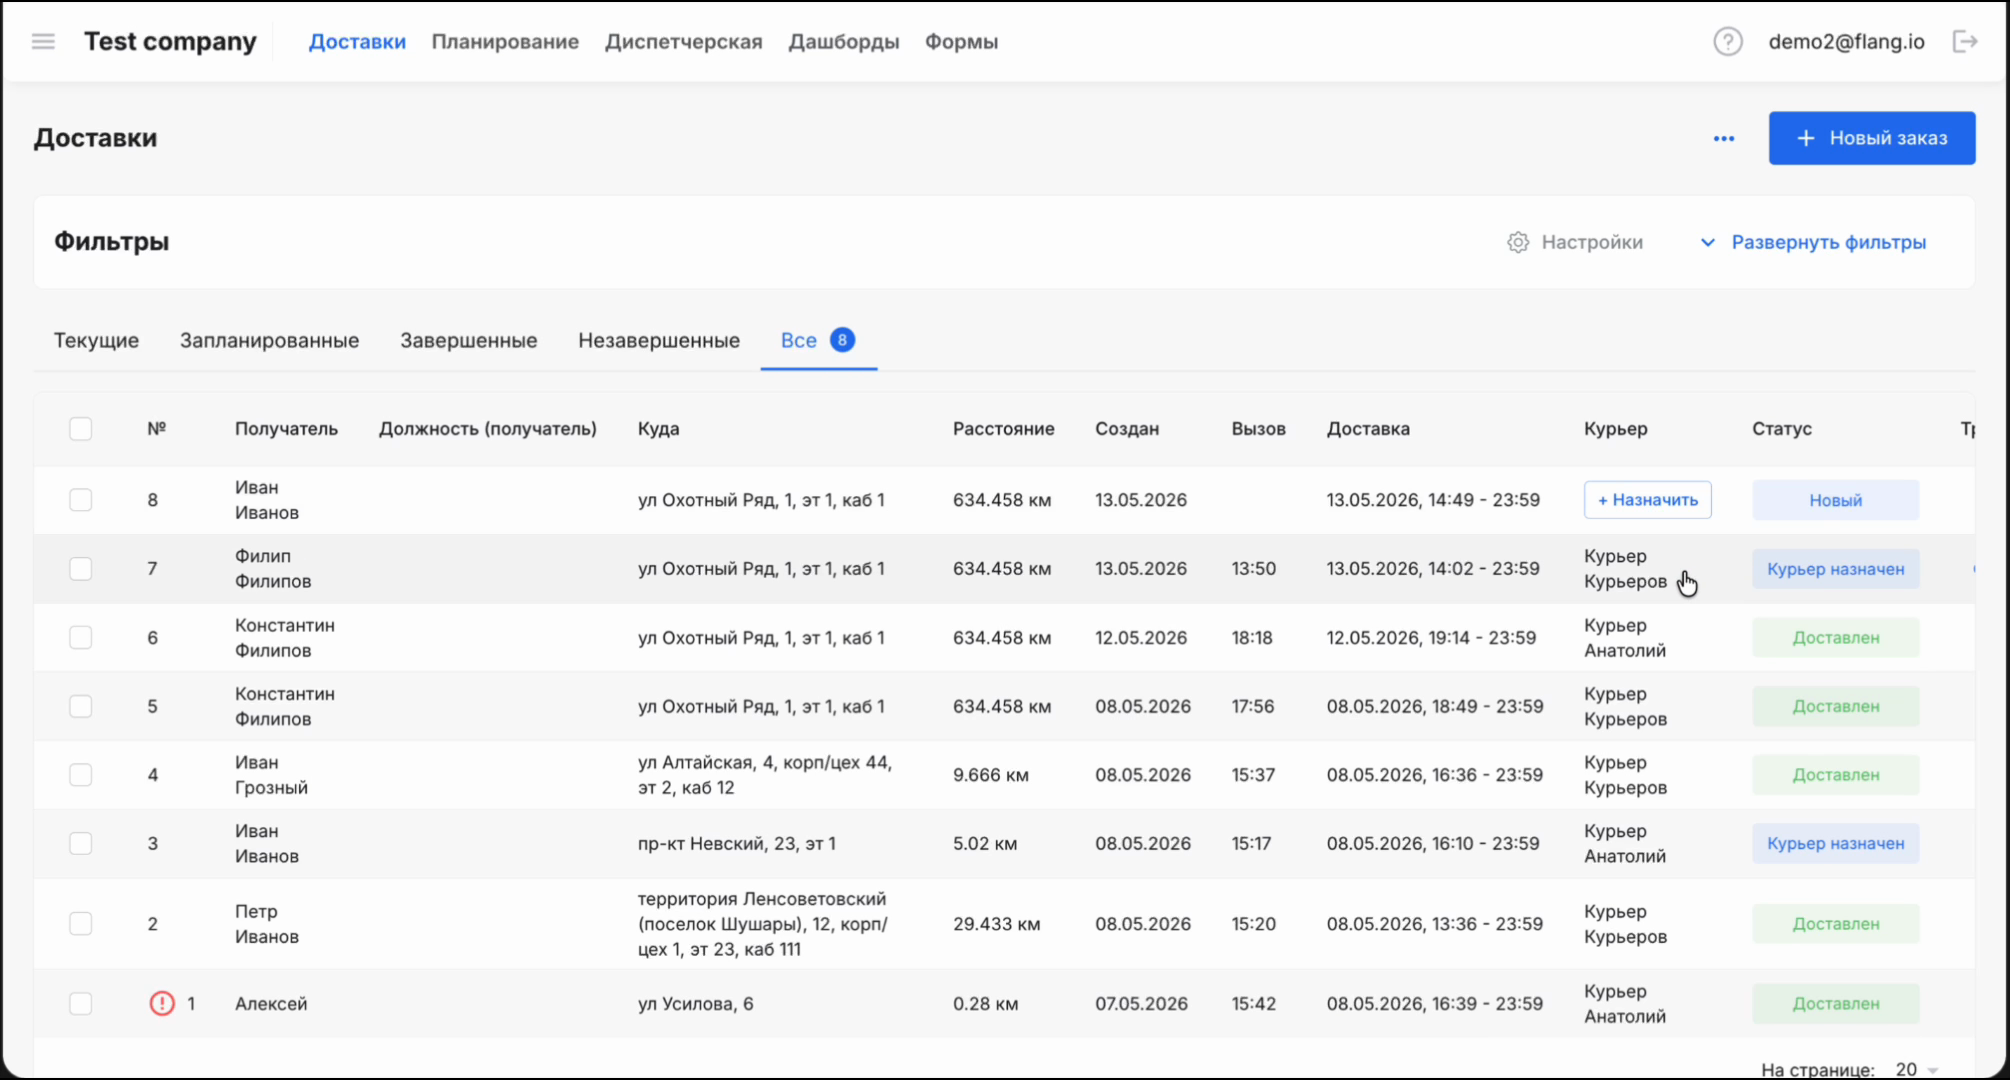Viewport: 2010px width, 1080px height.
Task: Click address пр-кт Невский, 23, эт 1
Action: pyautogui.click(x=736, y=843)
